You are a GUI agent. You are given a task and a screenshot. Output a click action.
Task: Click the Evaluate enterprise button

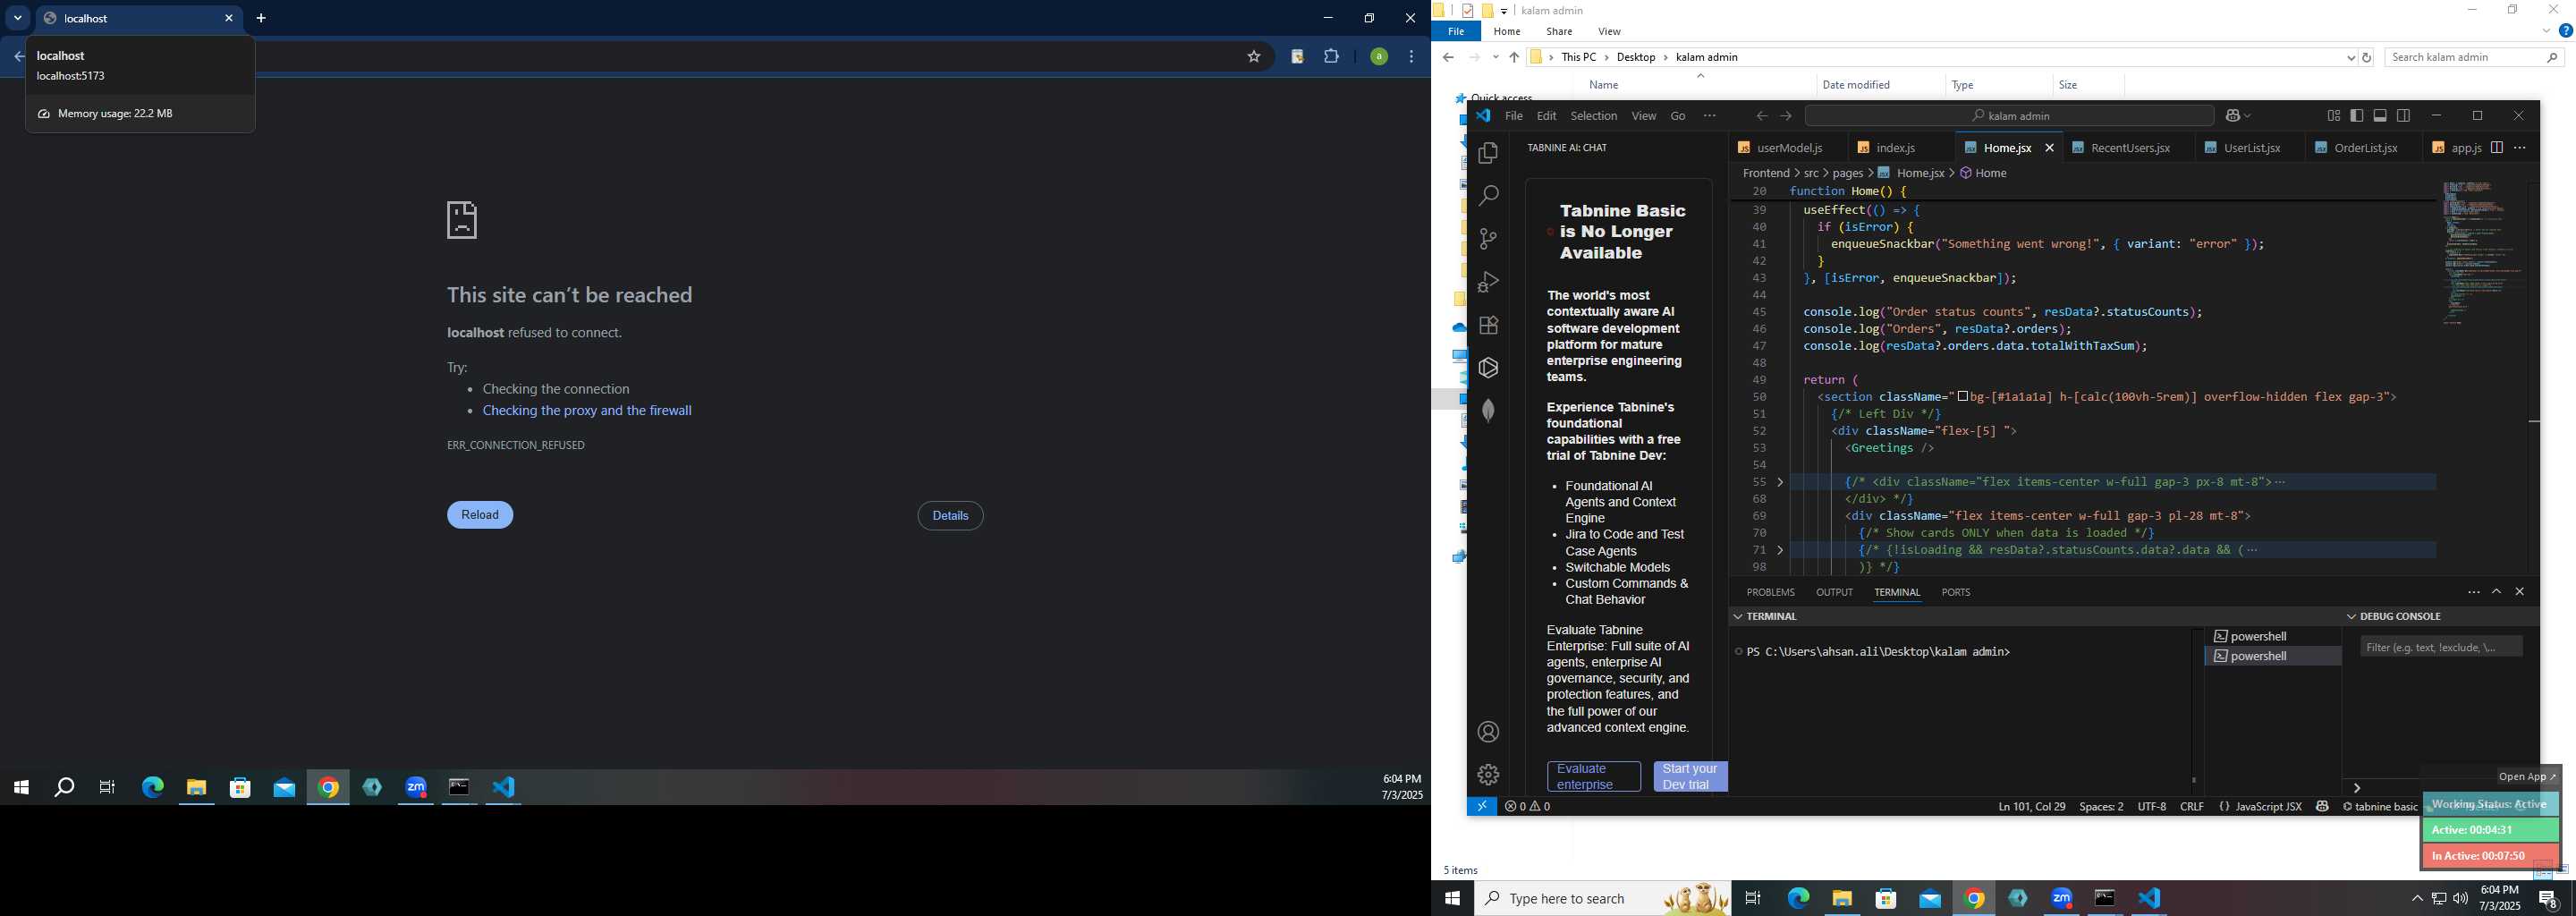1594,777
